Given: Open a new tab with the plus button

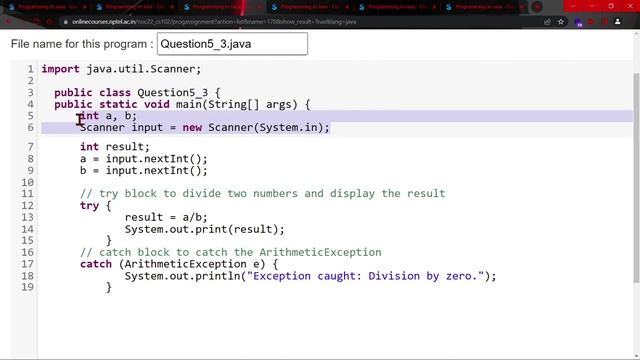Looking at the screenshot, I should pos(537,7).
